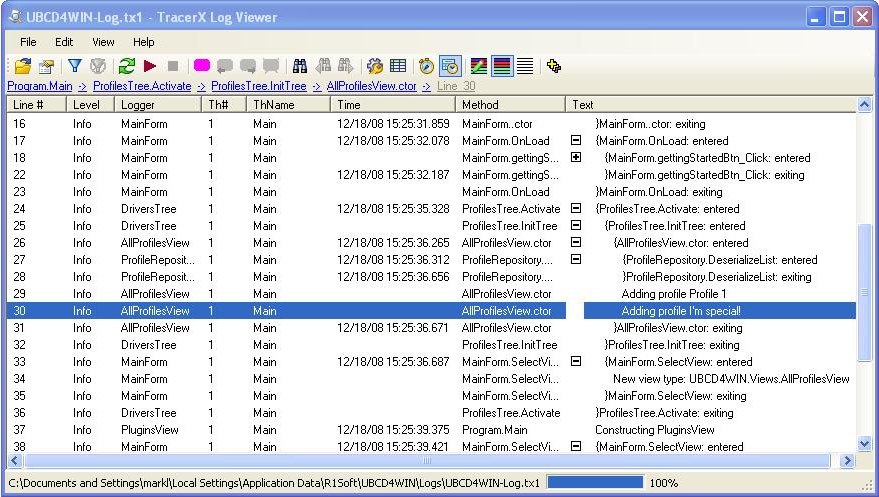Collapse the MainForm.SelectView entered row at line 38
The image size is (879, 497).
(576, 446)
